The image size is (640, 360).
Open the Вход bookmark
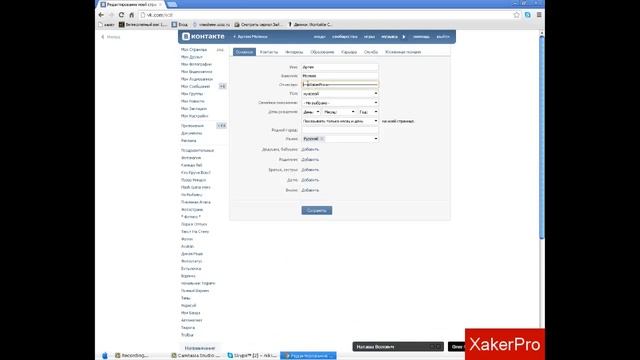(x=180, y=24)
